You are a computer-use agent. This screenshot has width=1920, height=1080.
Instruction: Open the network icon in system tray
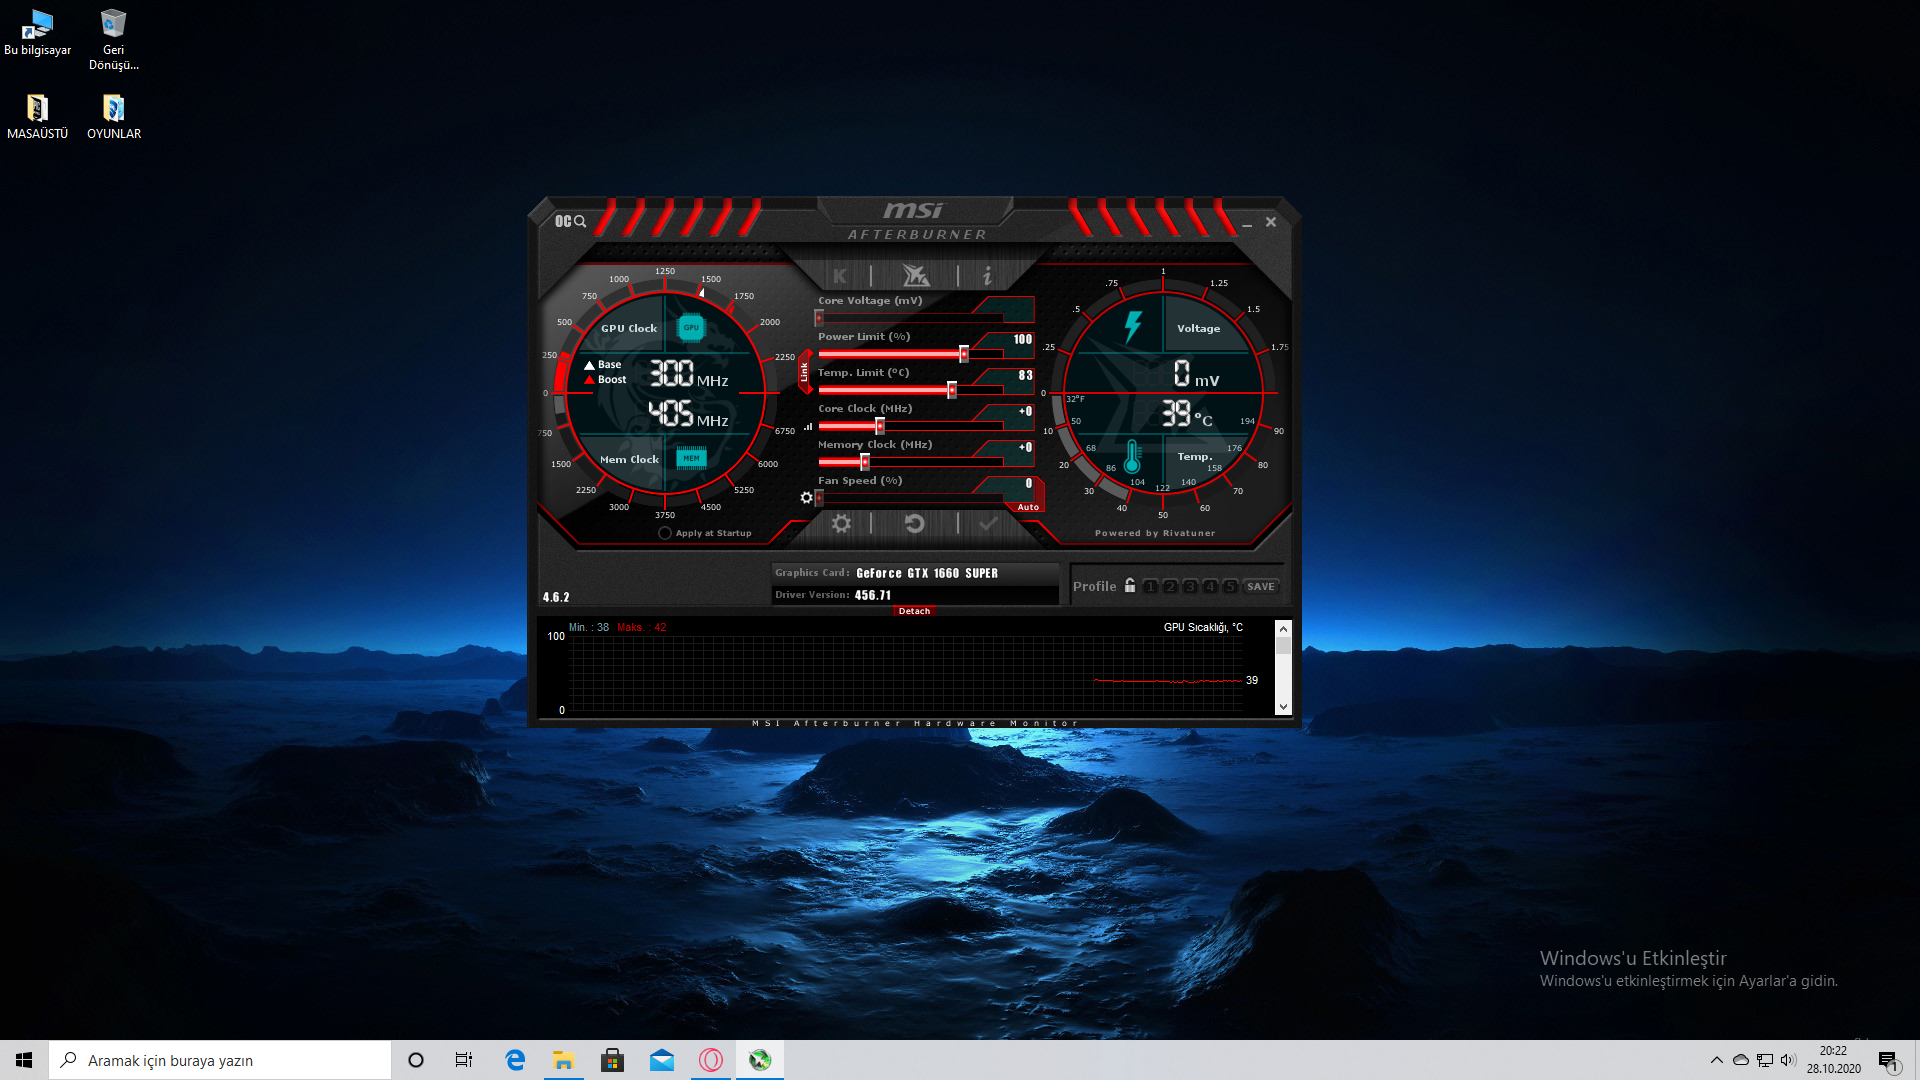1765,1060
